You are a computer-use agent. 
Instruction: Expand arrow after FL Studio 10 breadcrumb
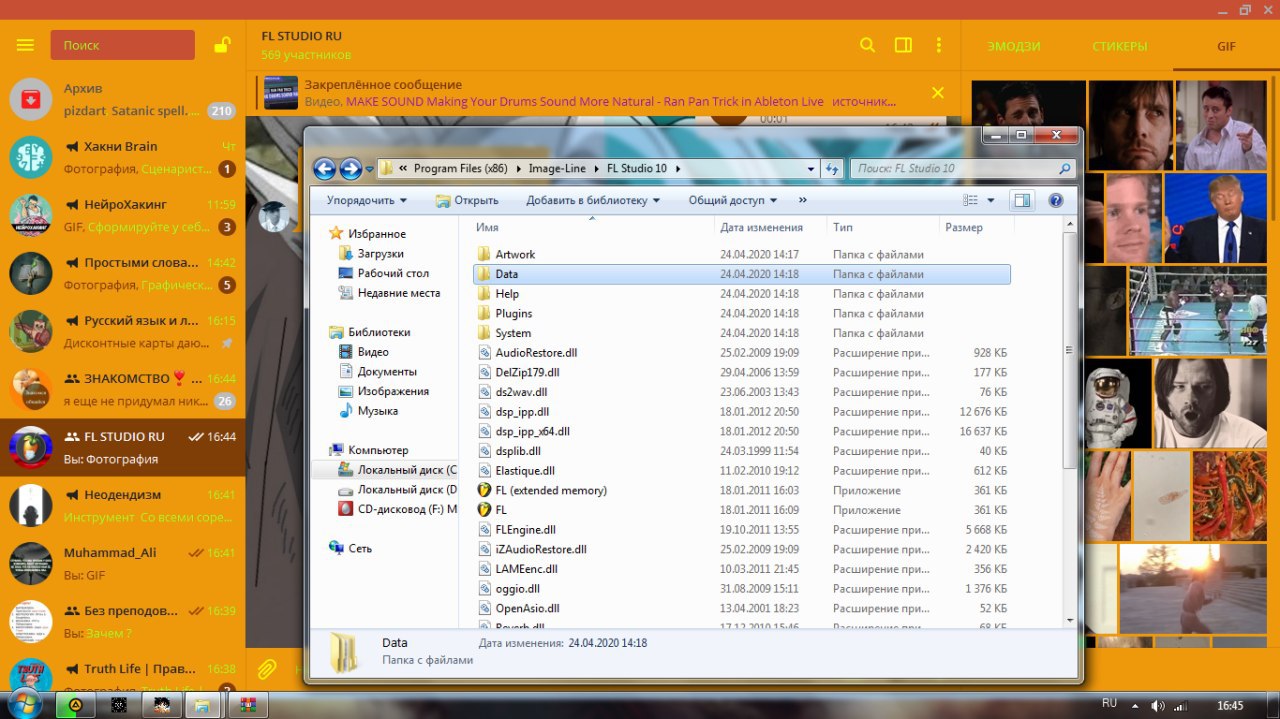pos(677,168)
